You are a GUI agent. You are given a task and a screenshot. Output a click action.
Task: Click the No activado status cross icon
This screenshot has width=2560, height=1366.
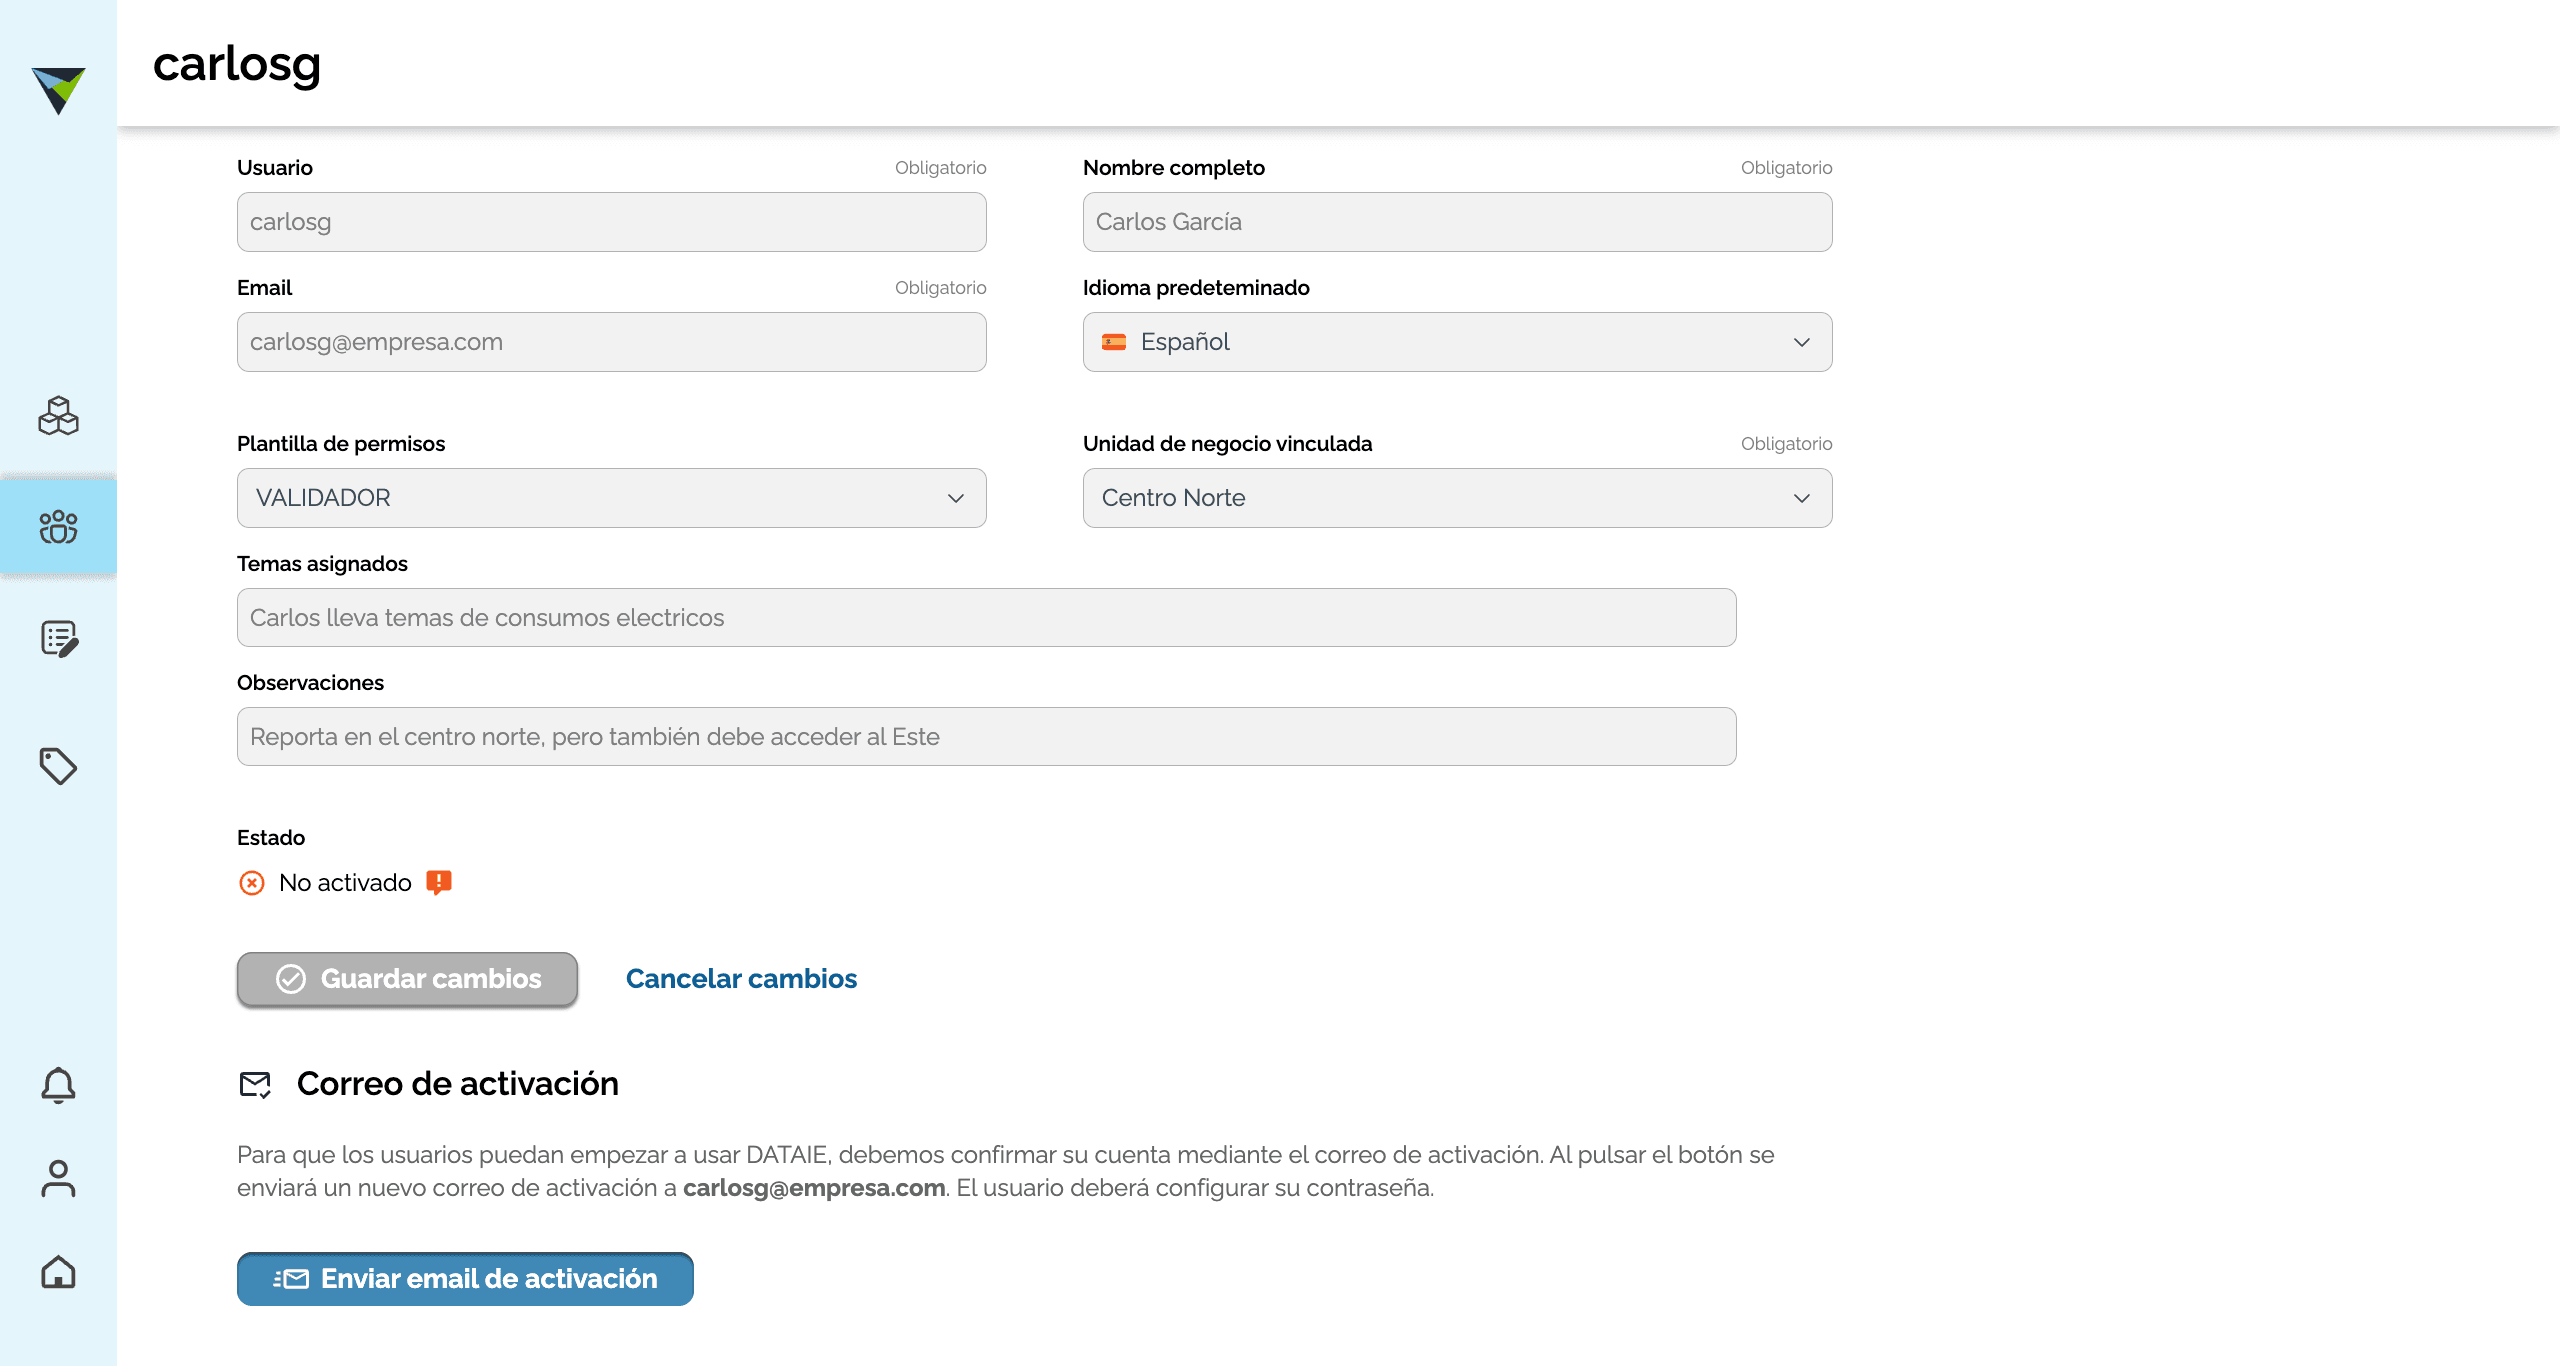click(x=252, y=883)
